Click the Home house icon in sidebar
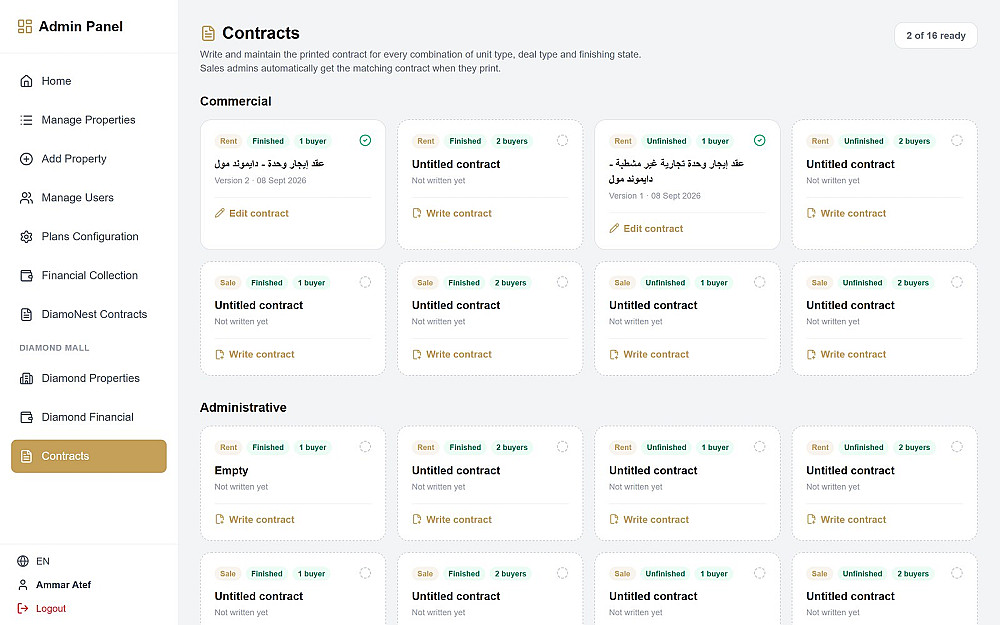 tap(26, 81)
